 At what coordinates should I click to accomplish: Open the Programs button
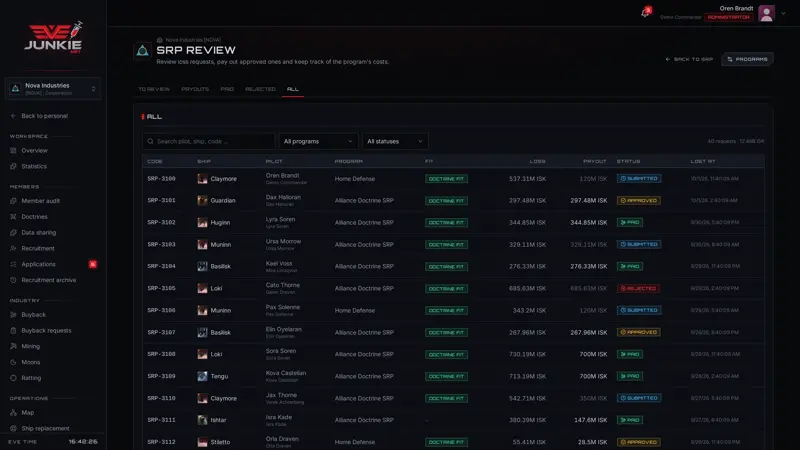[747, 59]
